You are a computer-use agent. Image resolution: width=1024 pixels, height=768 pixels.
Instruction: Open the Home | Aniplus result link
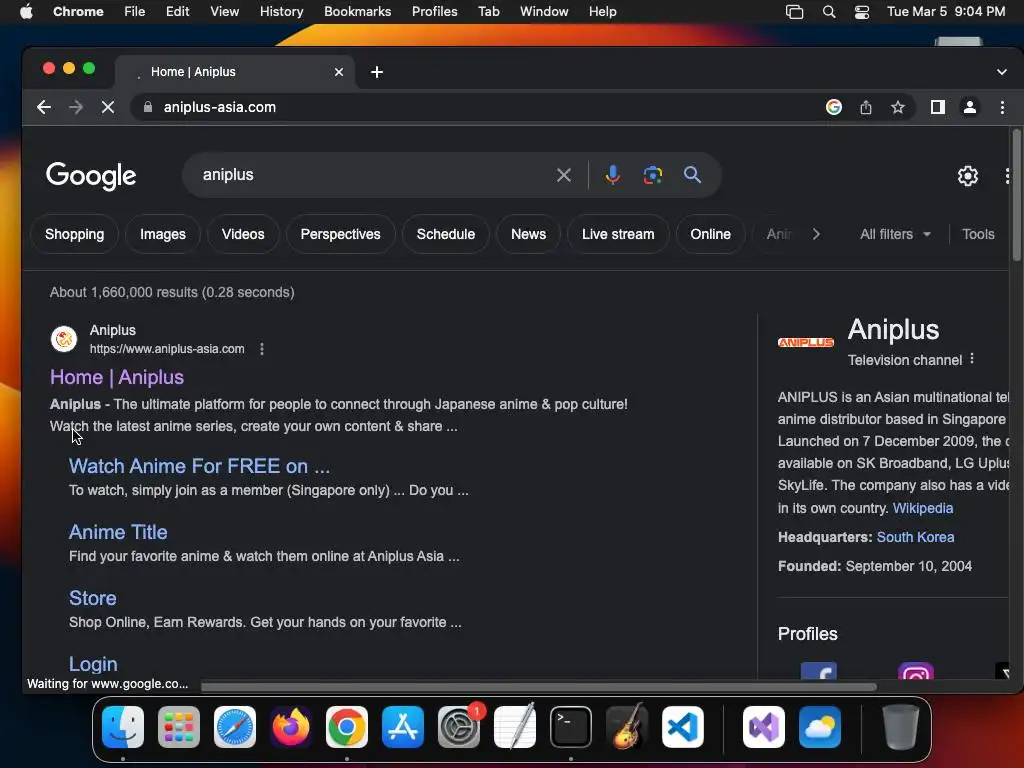tap(117, 377)
